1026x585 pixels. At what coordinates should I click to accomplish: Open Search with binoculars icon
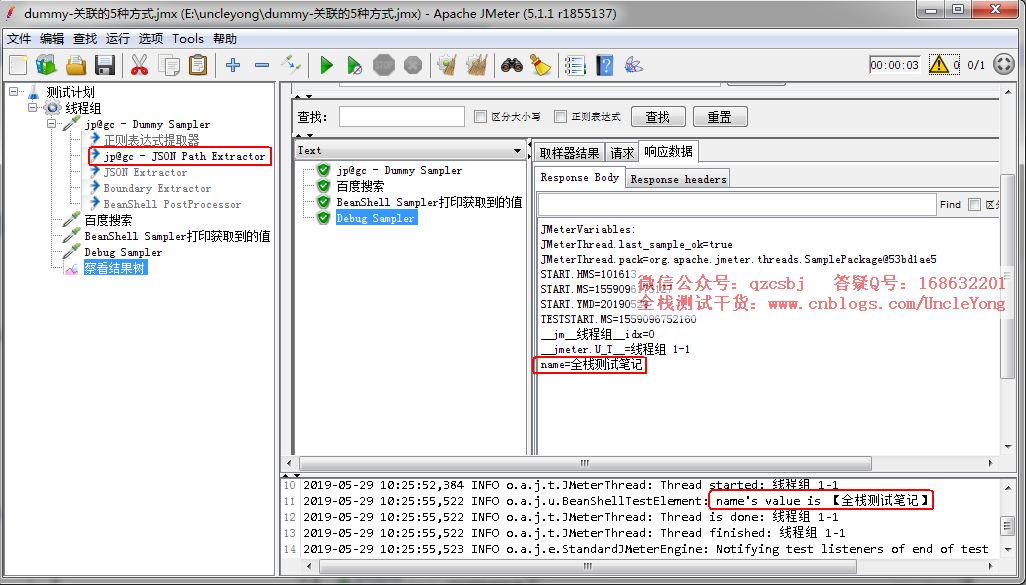[512, 65]
